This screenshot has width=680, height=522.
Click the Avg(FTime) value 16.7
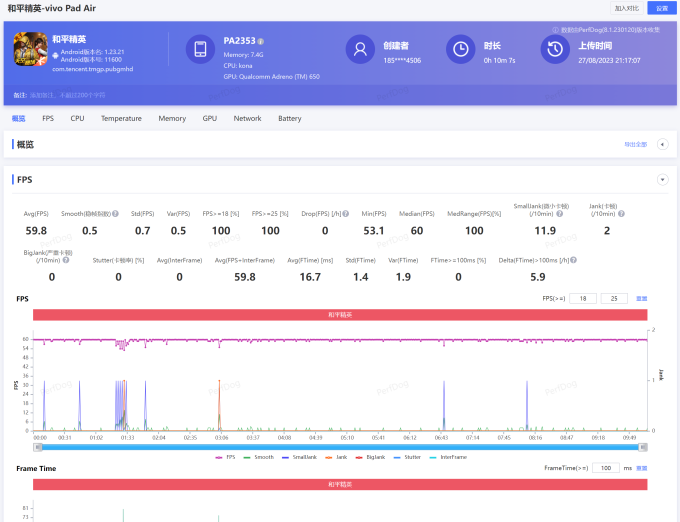tap(310, 277)
